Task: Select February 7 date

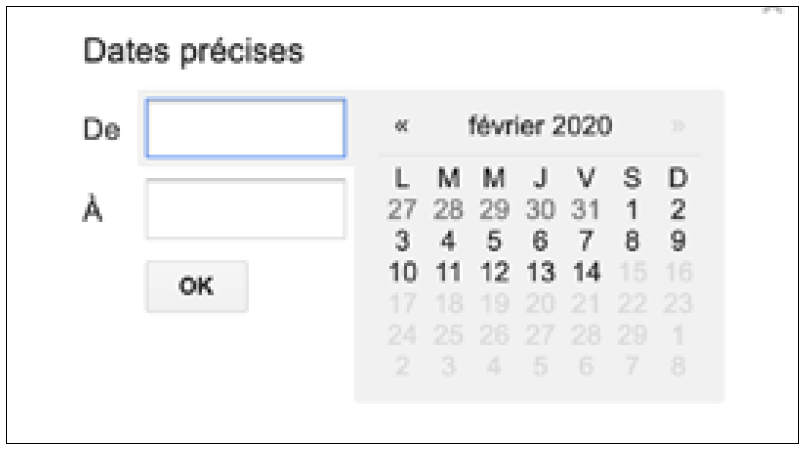Action: click(x=586, y=241)
